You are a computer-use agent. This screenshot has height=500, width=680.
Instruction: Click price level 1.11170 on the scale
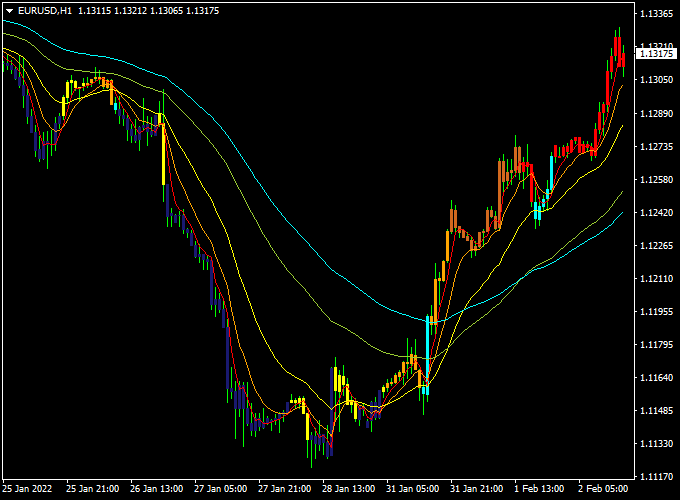tap(657, 477)
